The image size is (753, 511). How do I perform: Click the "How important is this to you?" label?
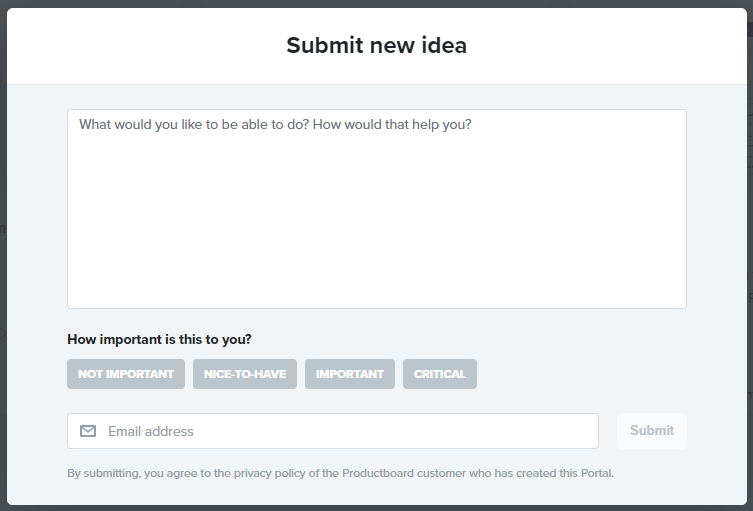(x=159, y=339)
